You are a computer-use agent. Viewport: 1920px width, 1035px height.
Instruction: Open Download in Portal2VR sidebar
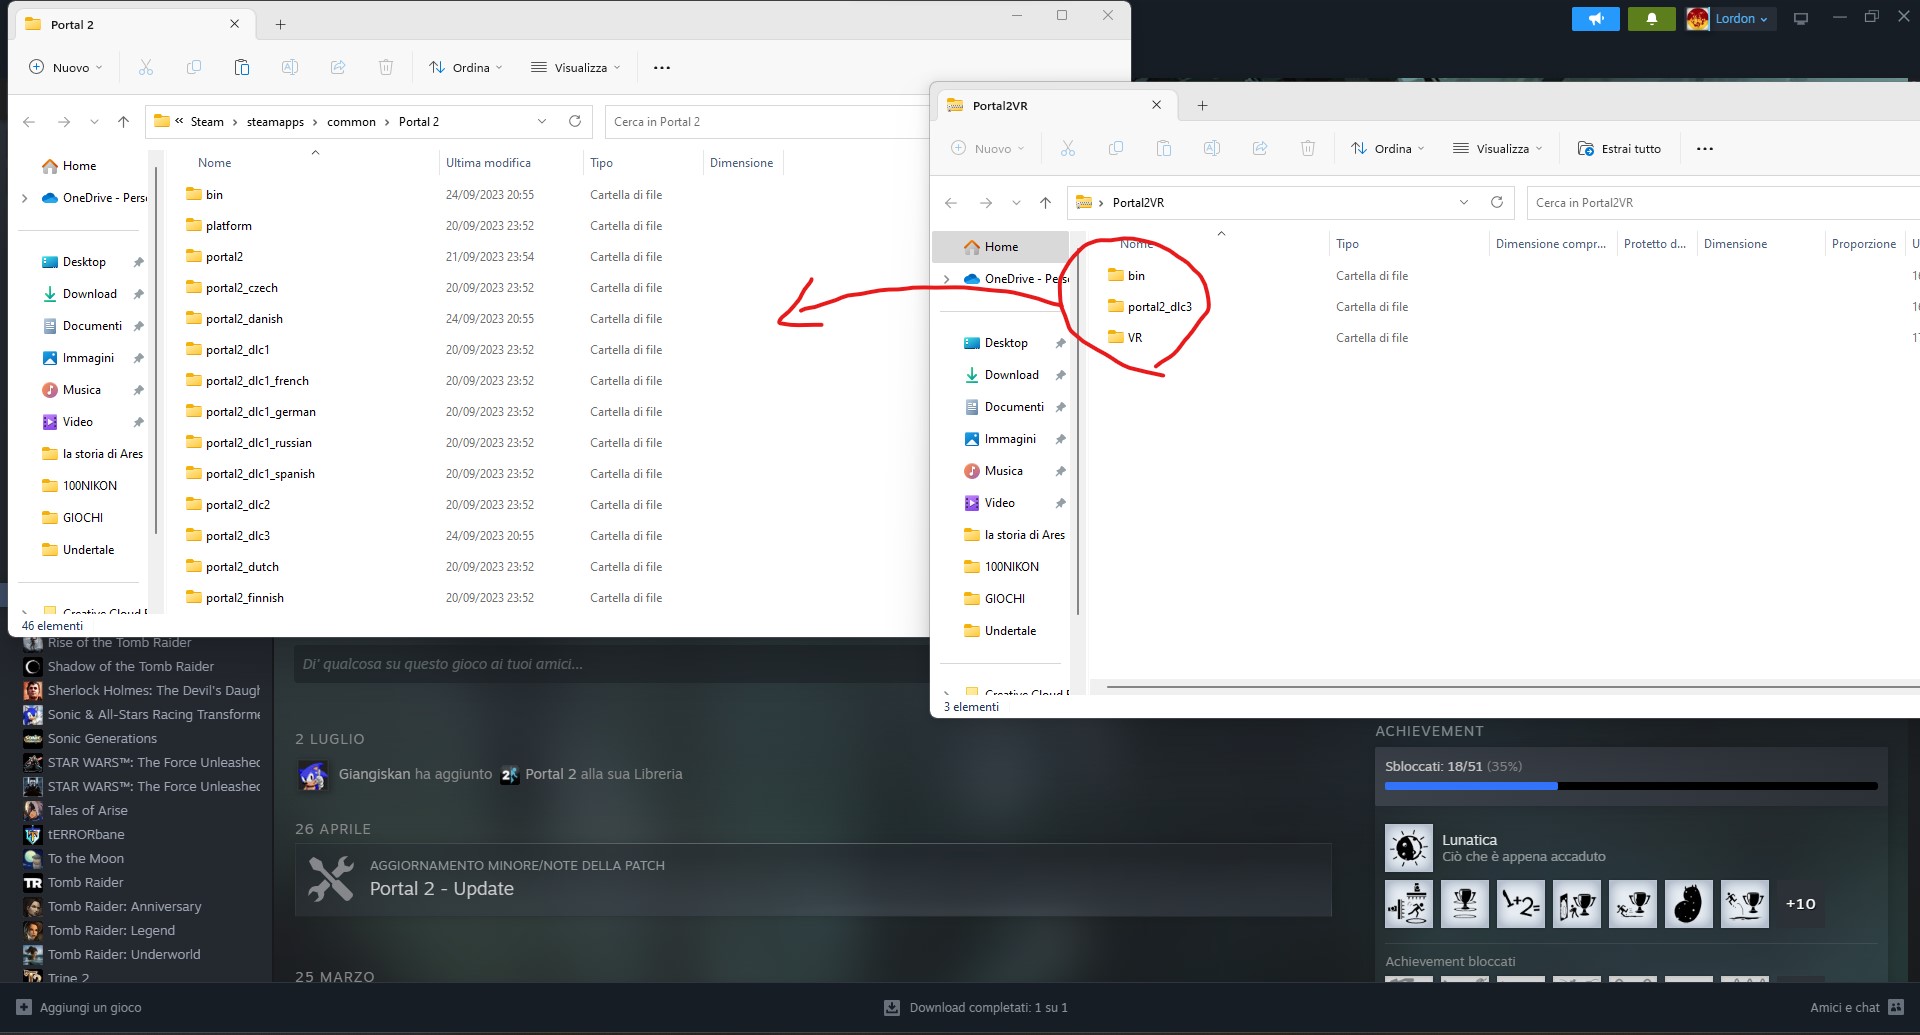click(1011, 375)
